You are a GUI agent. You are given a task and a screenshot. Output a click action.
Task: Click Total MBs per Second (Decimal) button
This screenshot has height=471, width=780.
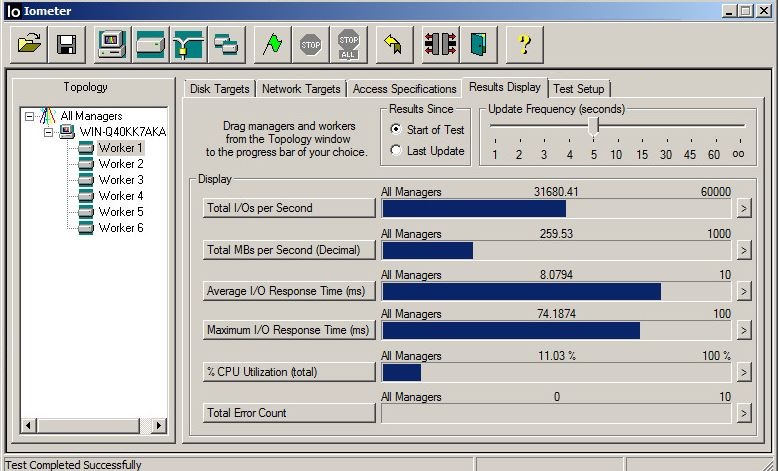(x=289, y=250)
